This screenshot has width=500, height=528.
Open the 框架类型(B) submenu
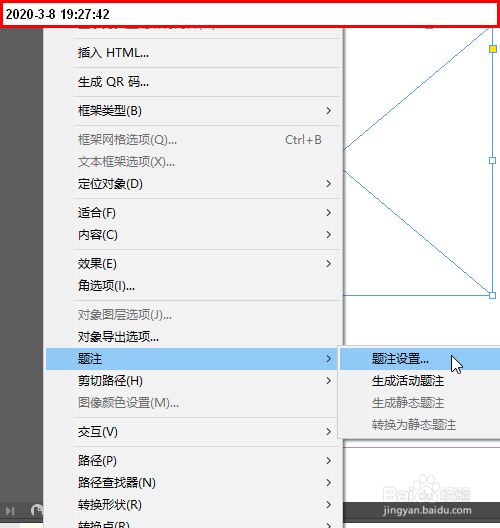coord(193,111)
